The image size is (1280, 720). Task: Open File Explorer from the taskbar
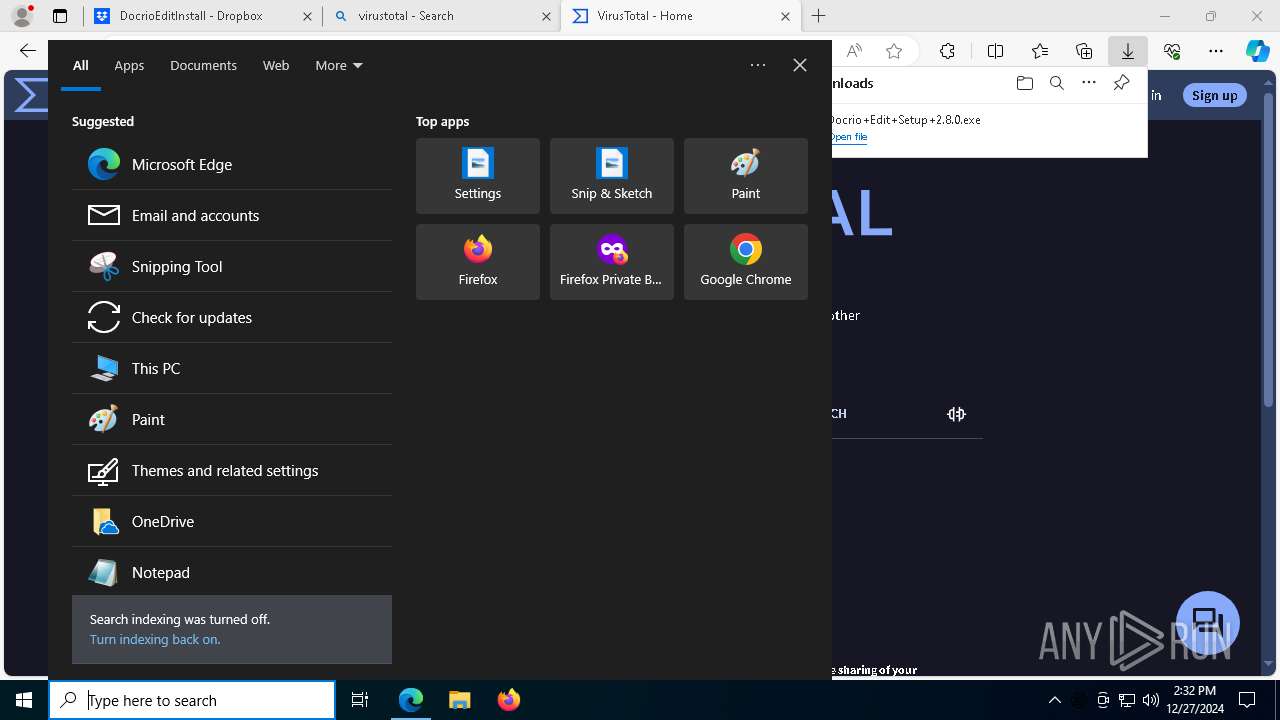[x=459, y=700]
